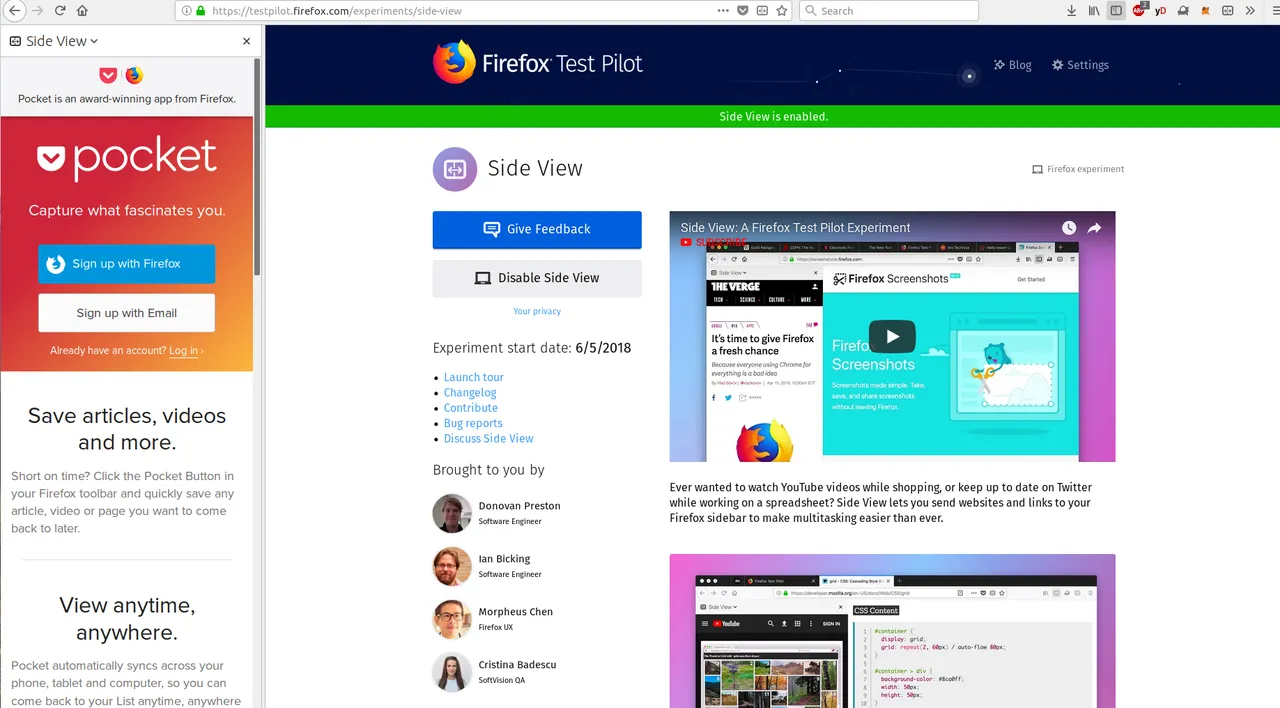Click the Side View experiment icon
Image resolution: width=1280 pixels, height=708 pixels.
pos(455,169)
